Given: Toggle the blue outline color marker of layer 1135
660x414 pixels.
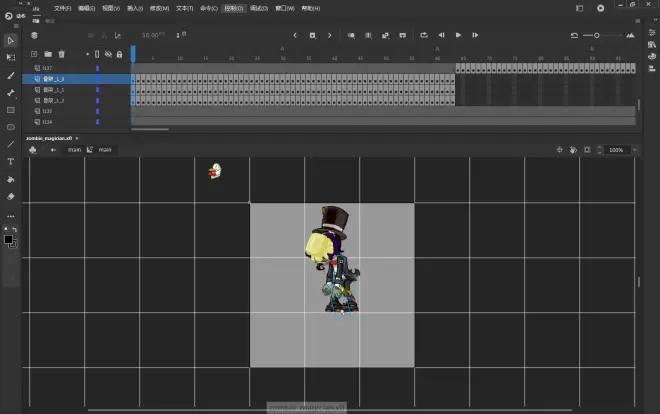Looking at the screenshot, I should point(98,111).
